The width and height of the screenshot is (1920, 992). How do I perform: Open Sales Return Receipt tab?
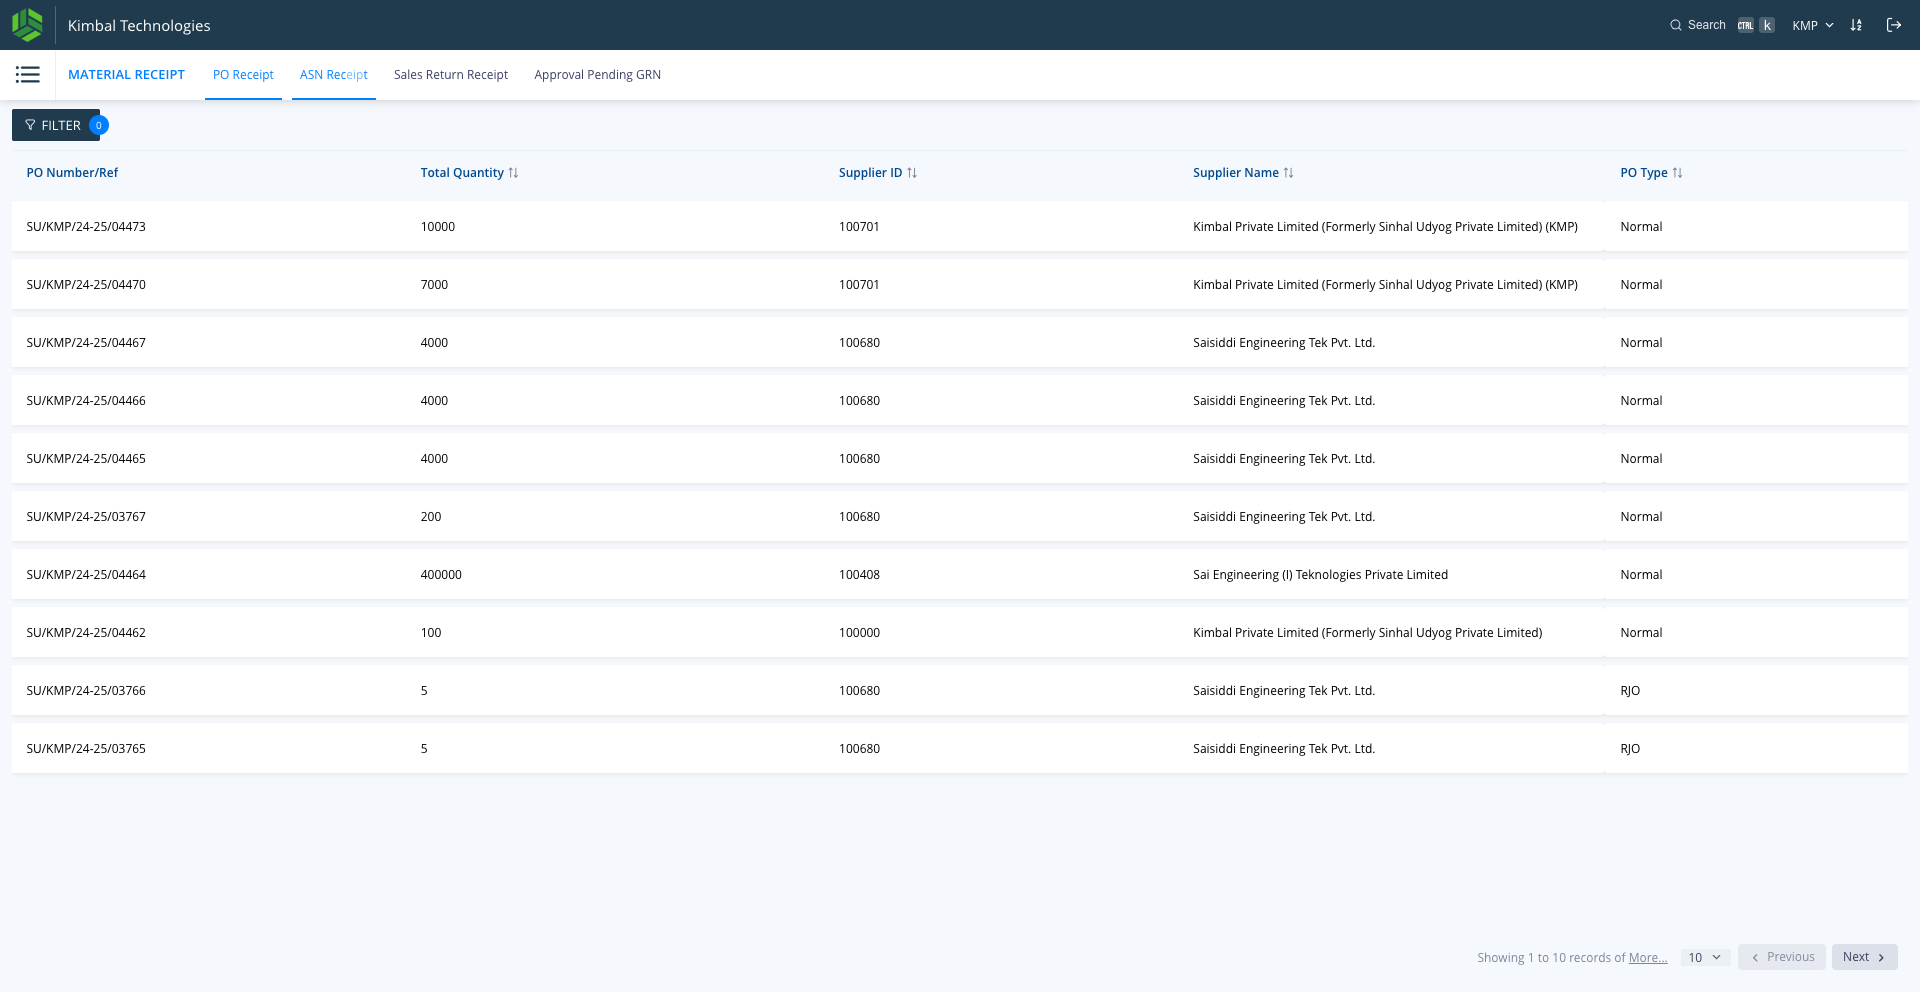click(451, 75)
